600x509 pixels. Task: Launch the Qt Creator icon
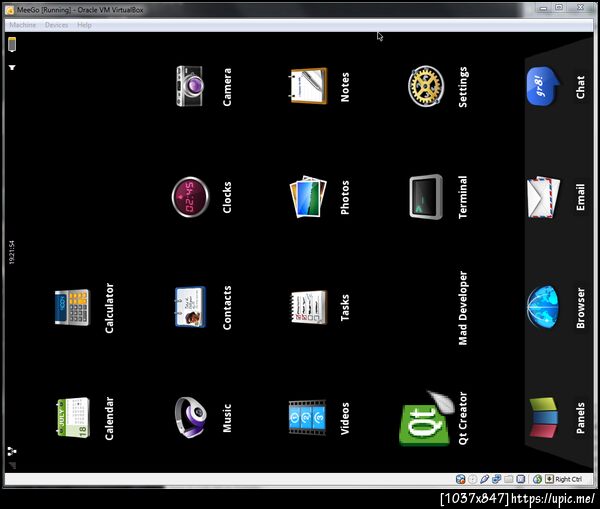[427, 418]
